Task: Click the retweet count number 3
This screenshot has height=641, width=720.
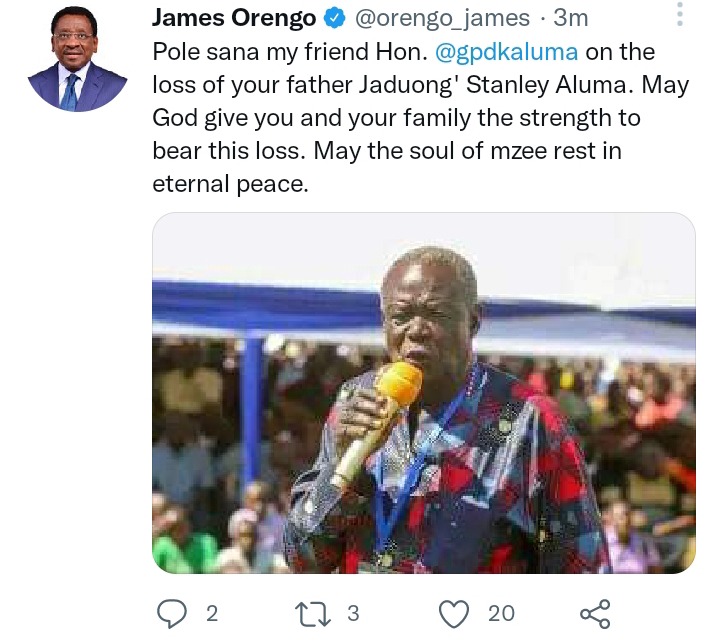Action: (353, 614)
